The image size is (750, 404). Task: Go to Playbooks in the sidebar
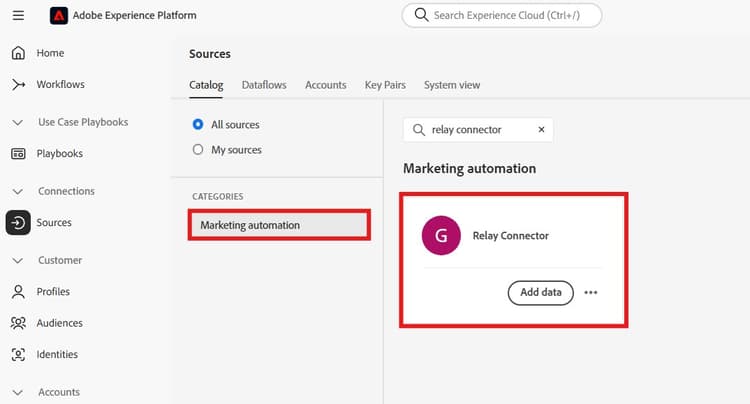pos(59,154)
